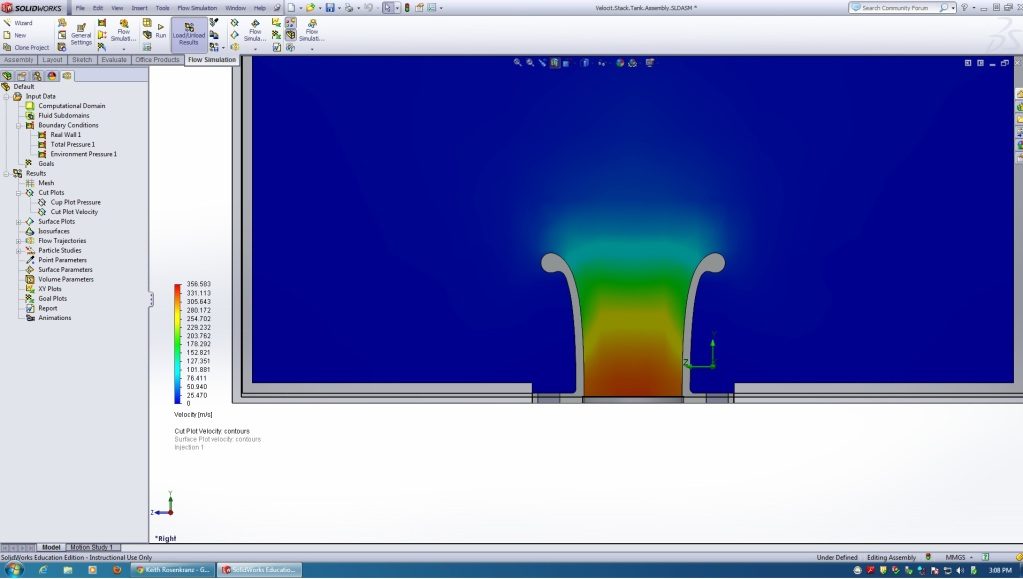This screenshot has width=1023, height=579.
Task: Open New document dropdown arrow
Action: 300,8
